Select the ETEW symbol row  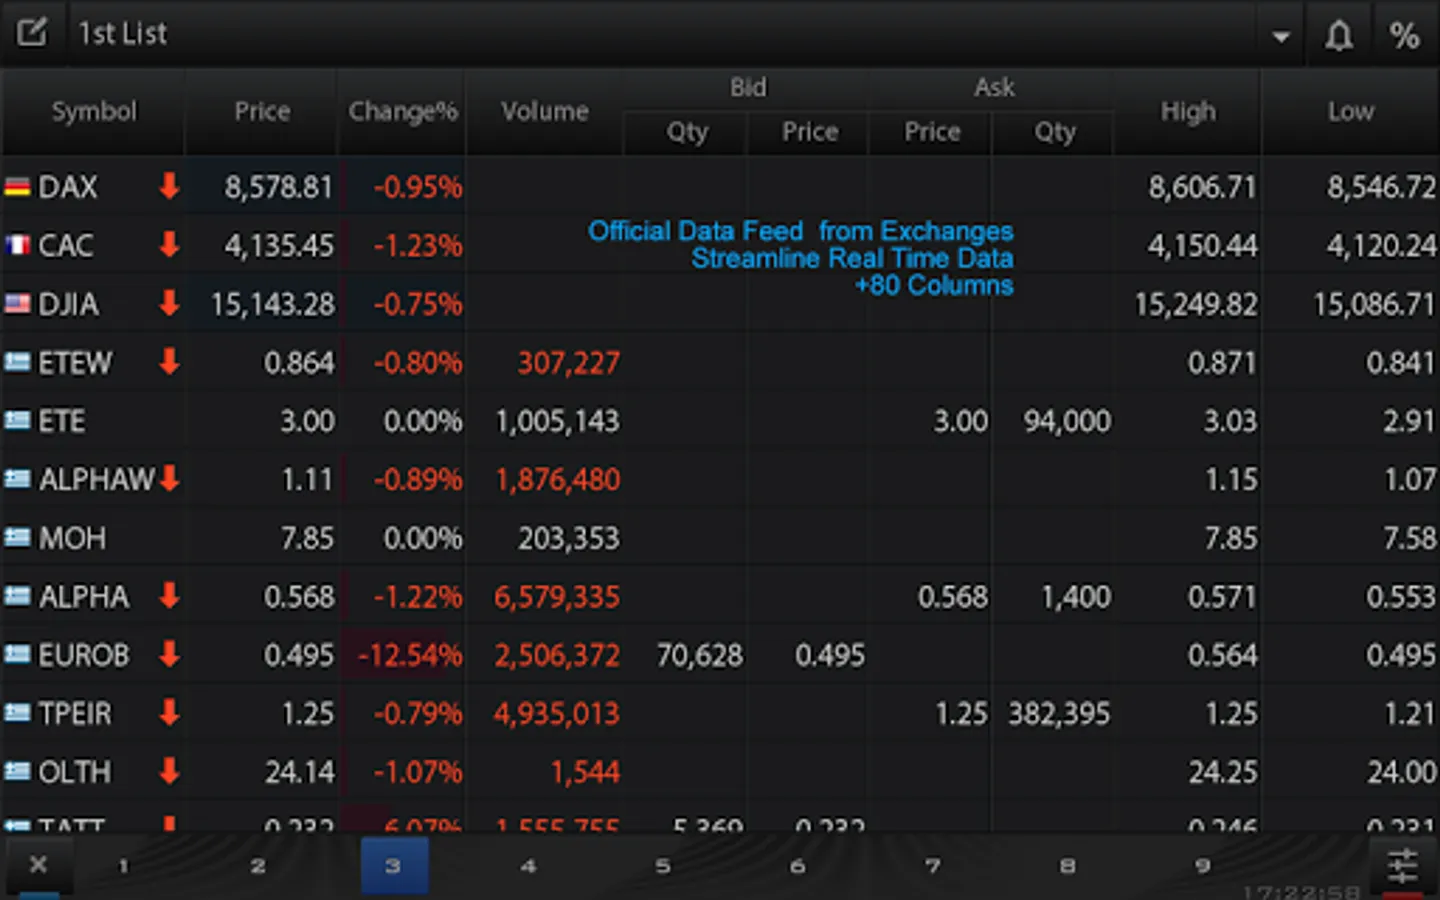click(x=720, y=362)
